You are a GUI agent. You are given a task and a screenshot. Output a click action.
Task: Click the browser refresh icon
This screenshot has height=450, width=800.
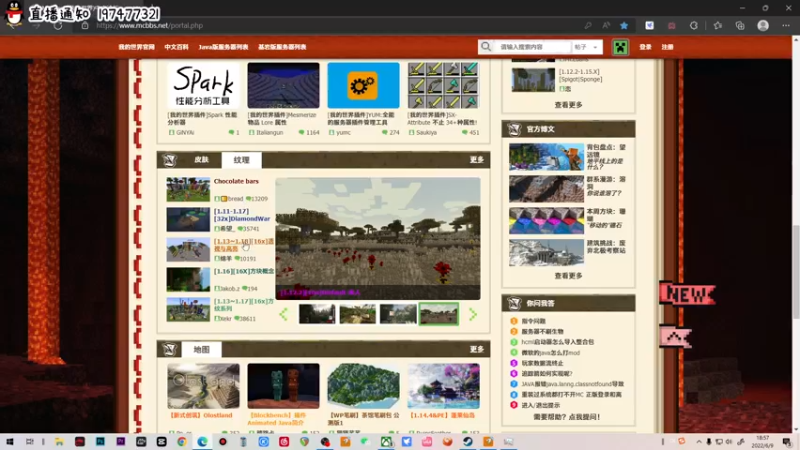point(58,26)
